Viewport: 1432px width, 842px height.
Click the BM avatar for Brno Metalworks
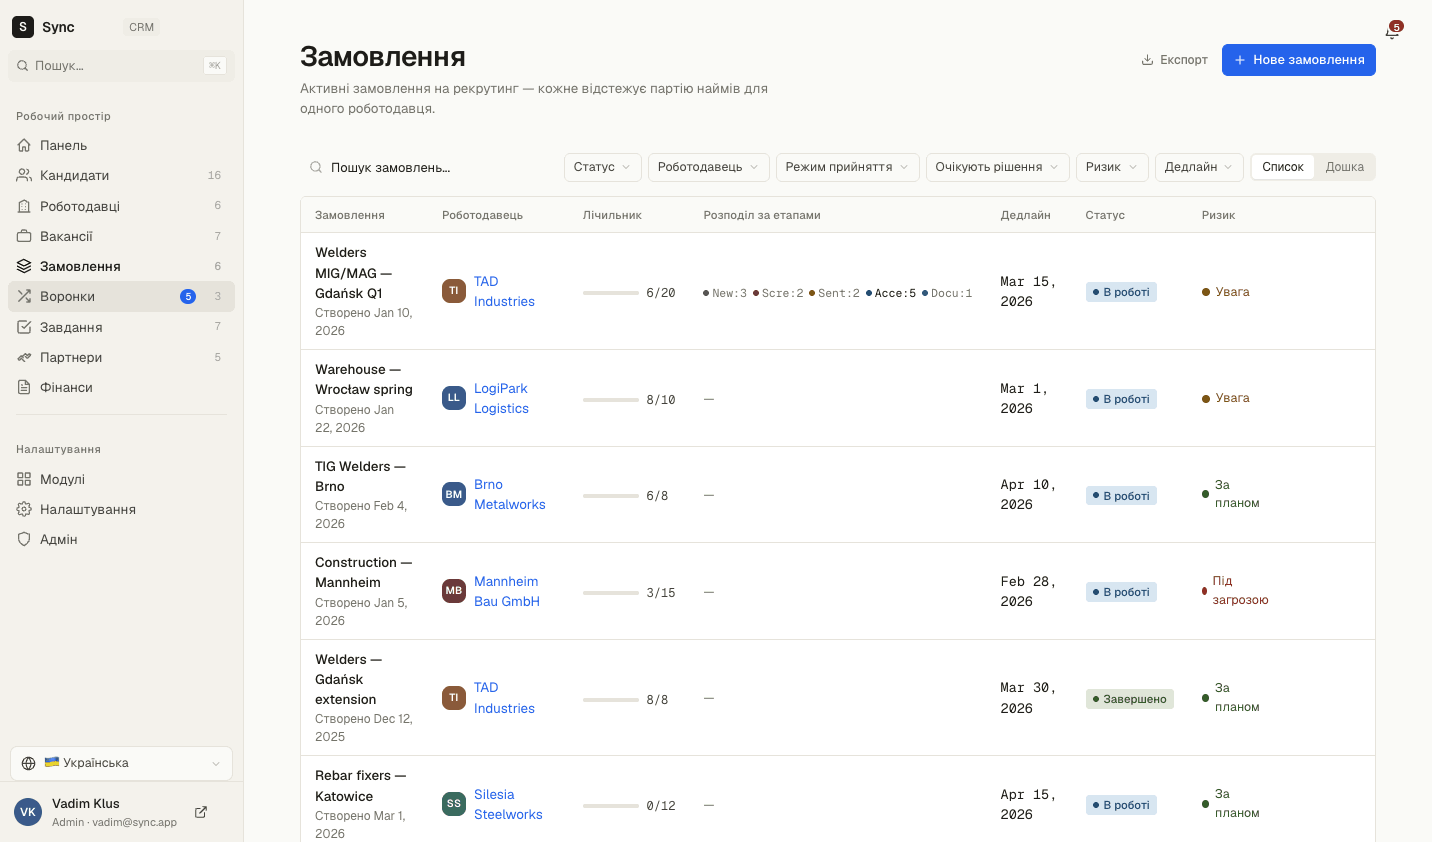click(454, 494)
